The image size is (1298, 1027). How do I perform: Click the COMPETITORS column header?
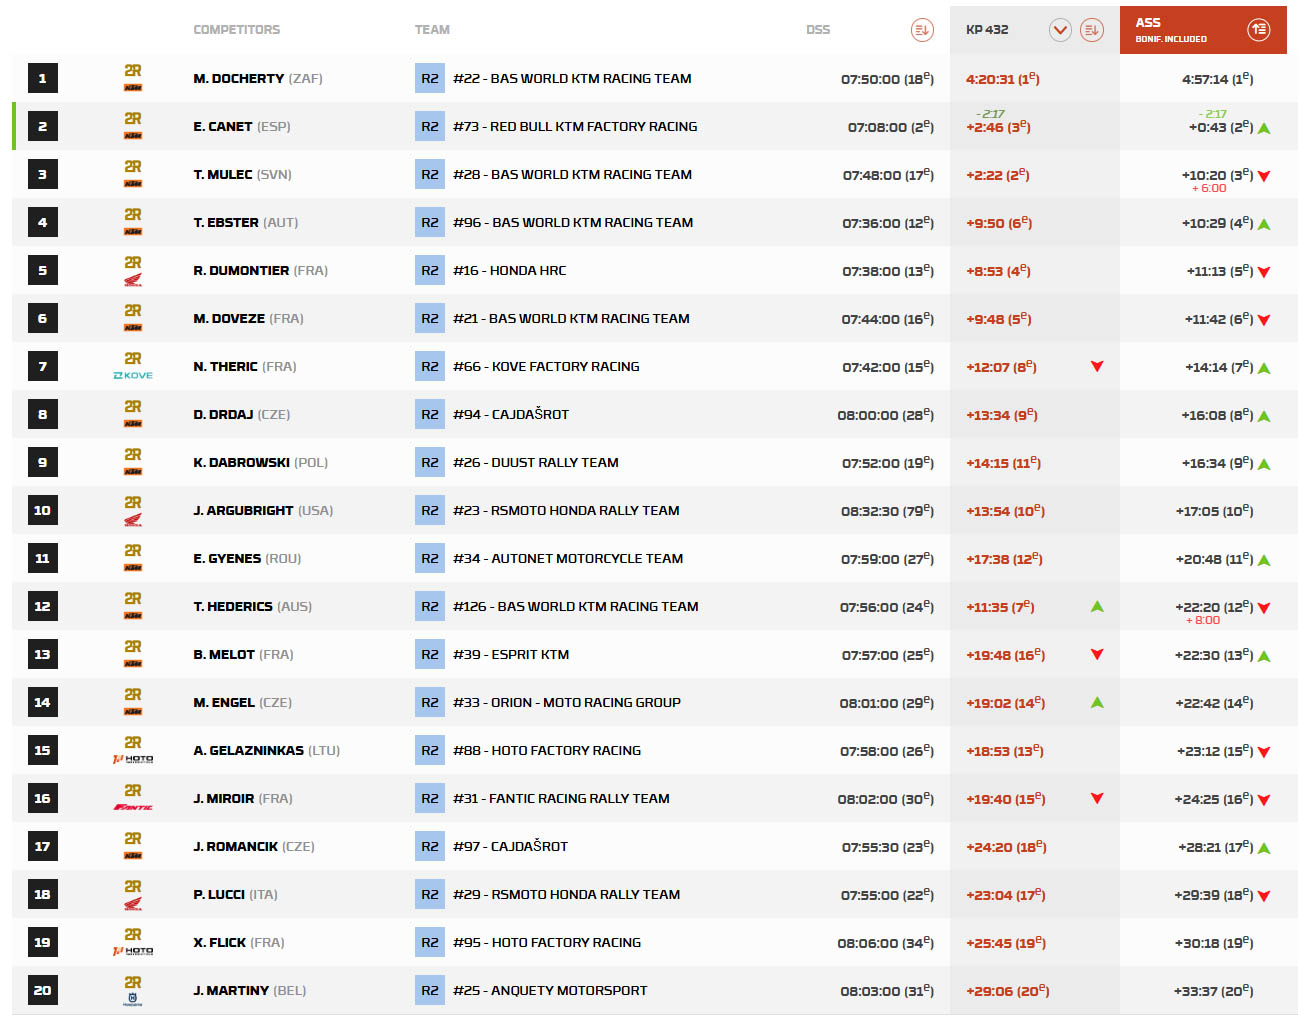237,30
